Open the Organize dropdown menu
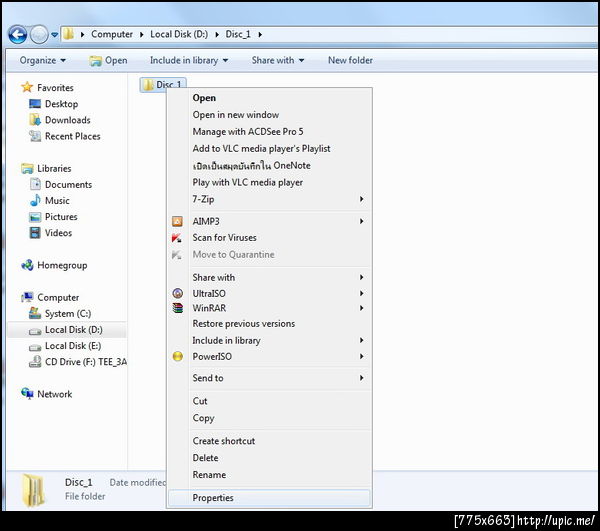Screen dimensions: 600x531 42,60
